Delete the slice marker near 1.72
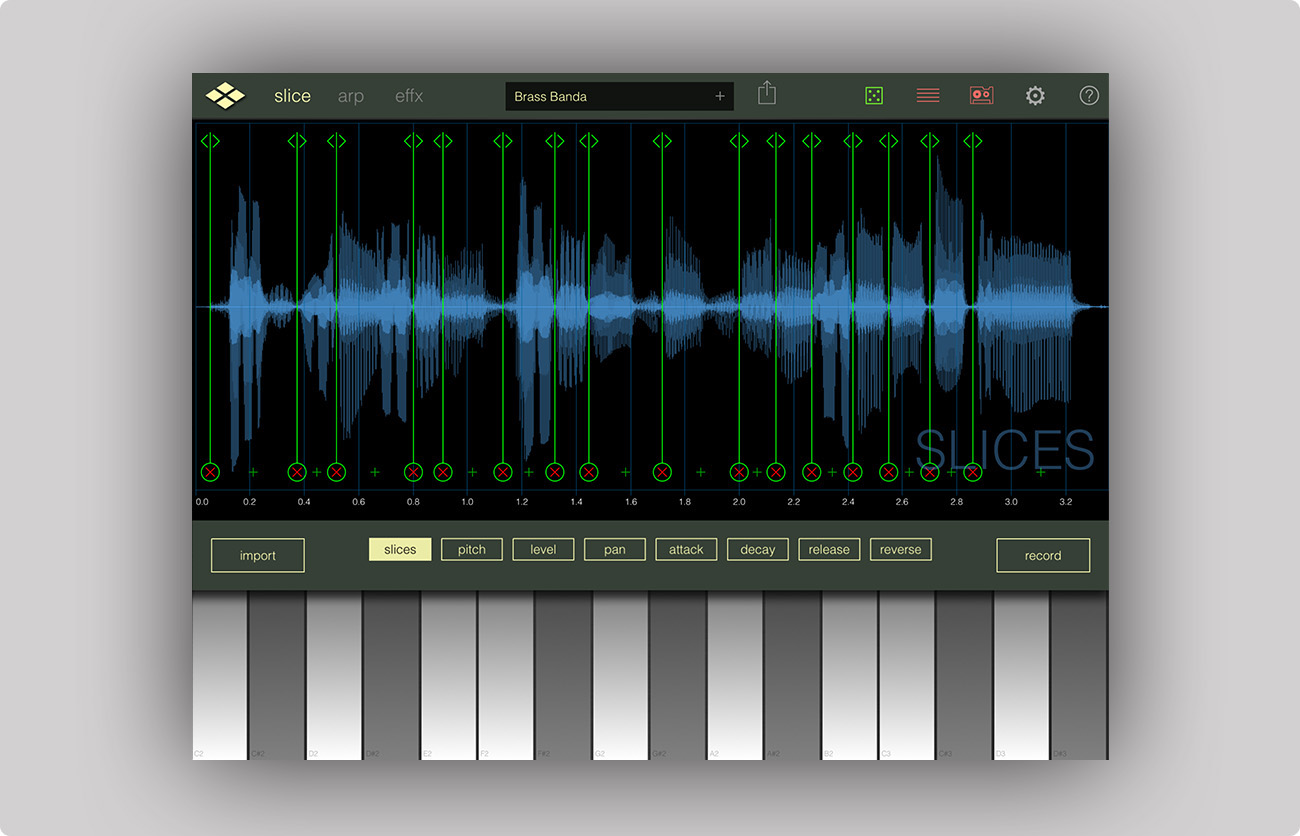This screenshot has width=1300, height=836. click(x=662, y=472)
